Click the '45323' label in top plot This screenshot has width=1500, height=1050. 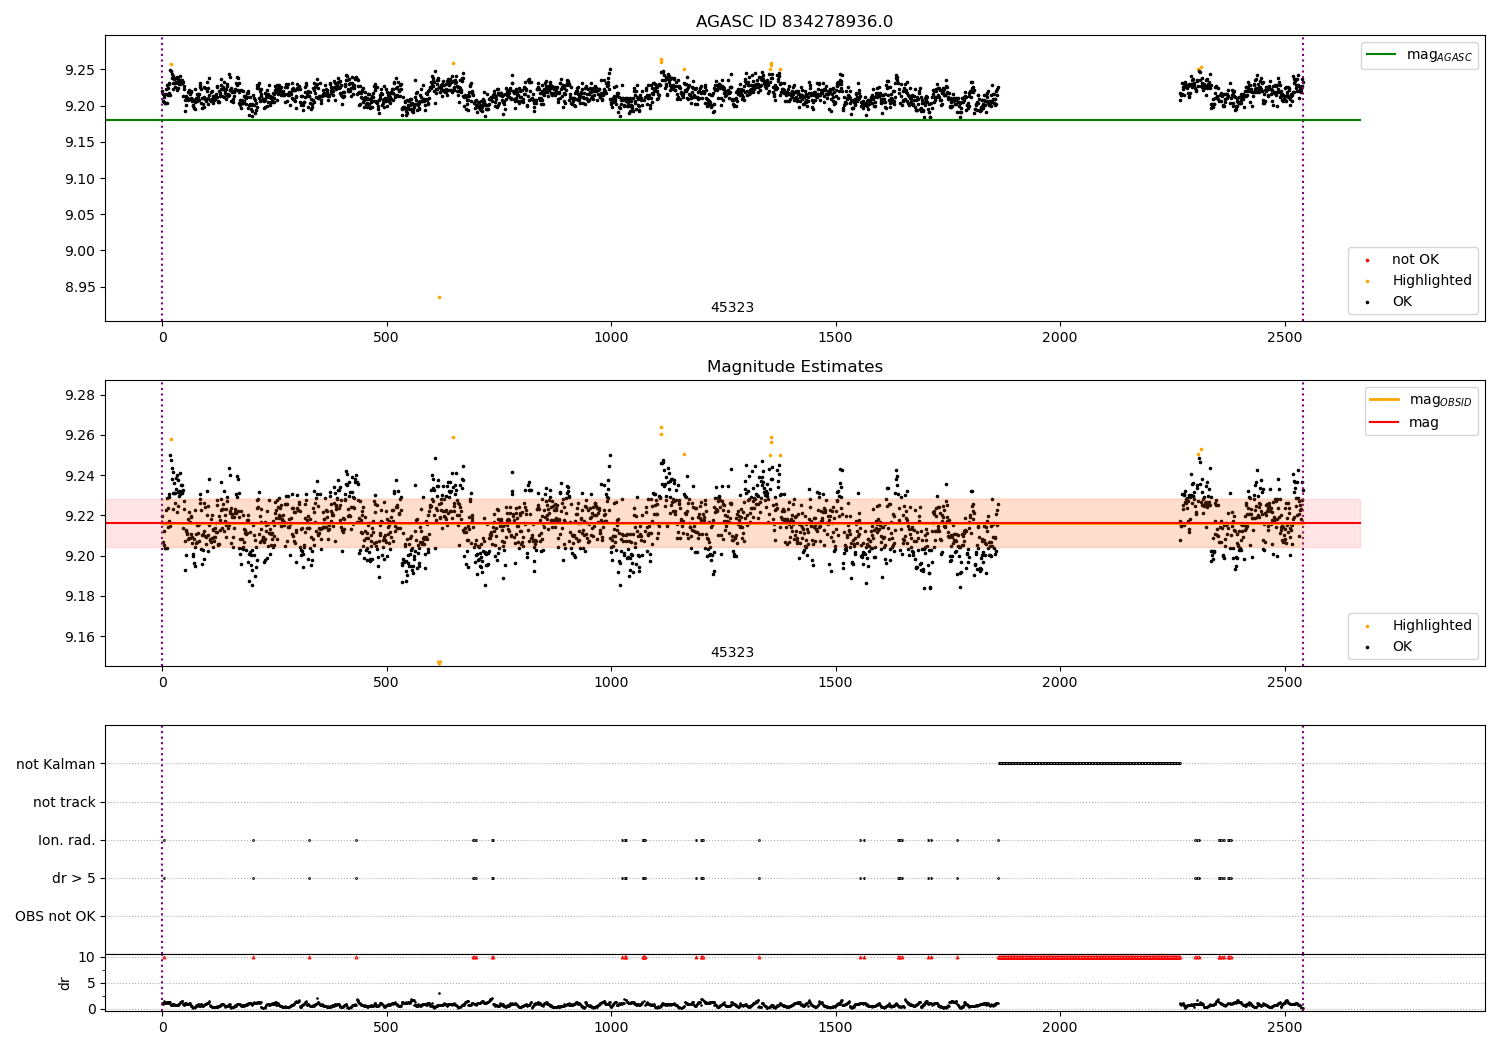[x=732, y=308]
